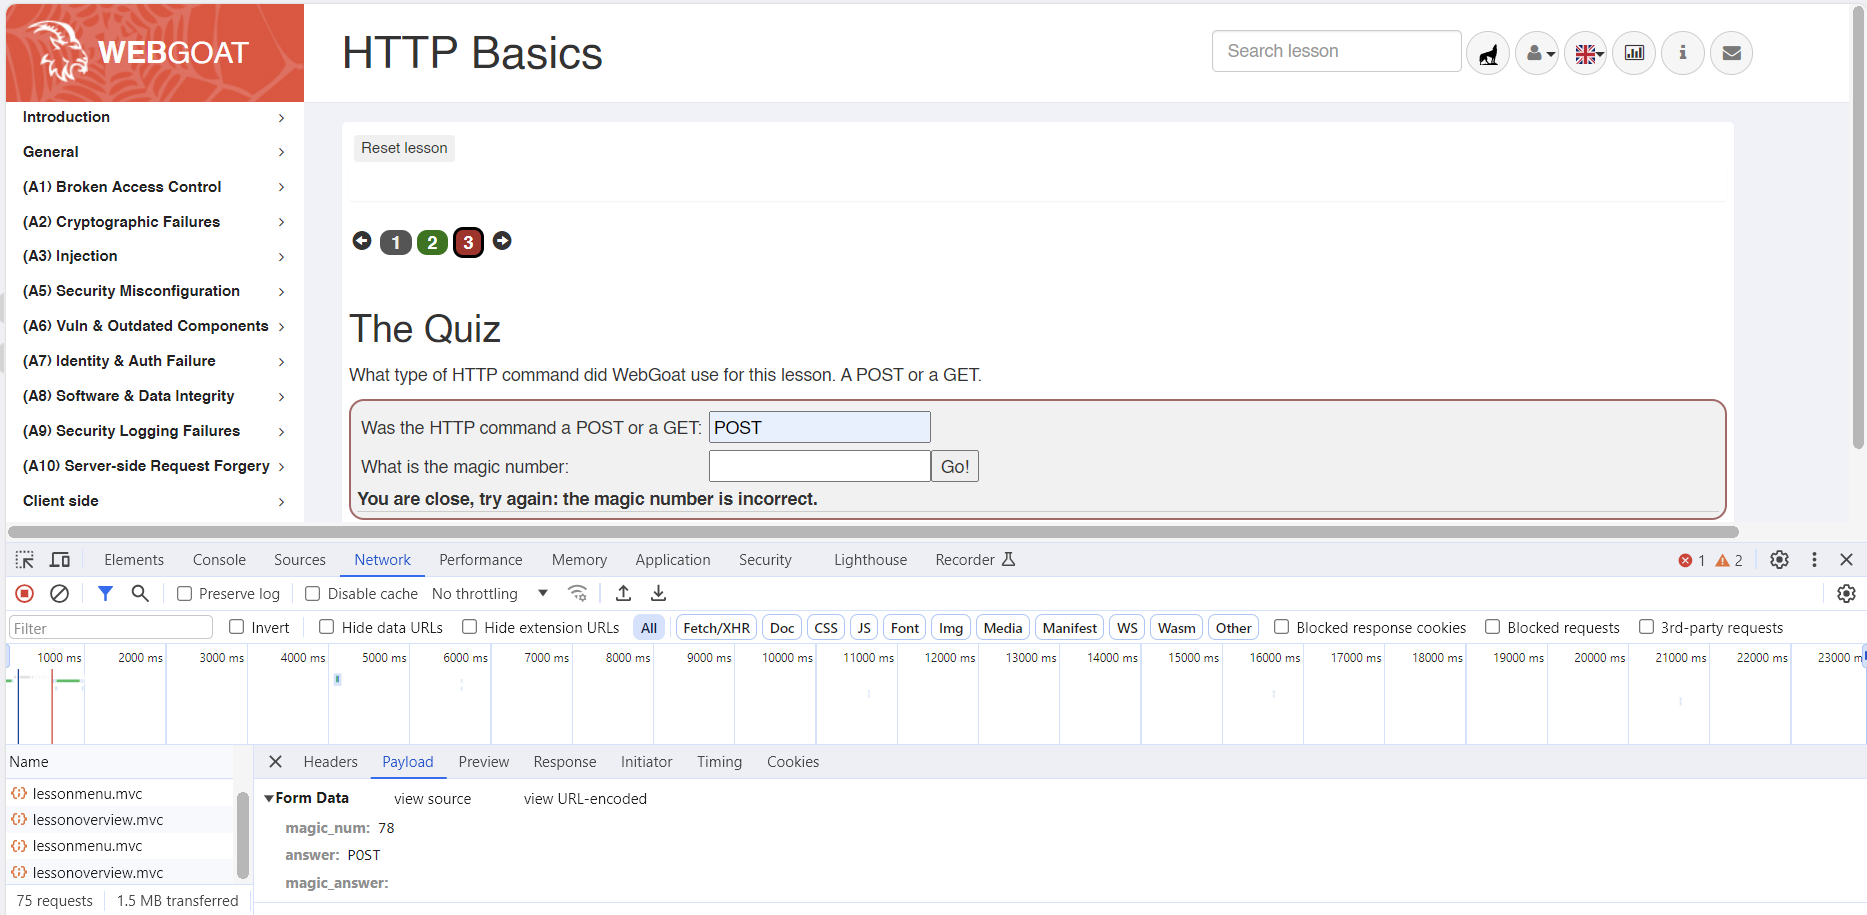The image size is (1867, 915).
Task: Open the Response tab in request details
Action: click(564, 762)
